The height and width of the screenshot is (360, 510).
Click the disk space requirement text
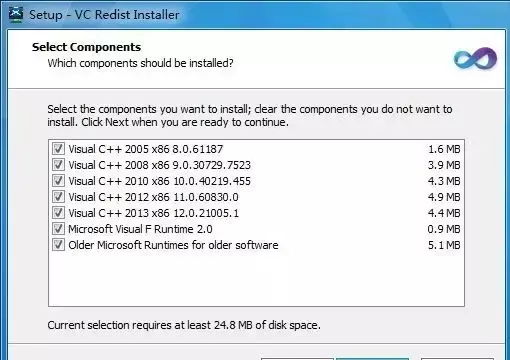click(x=184, y=325)
